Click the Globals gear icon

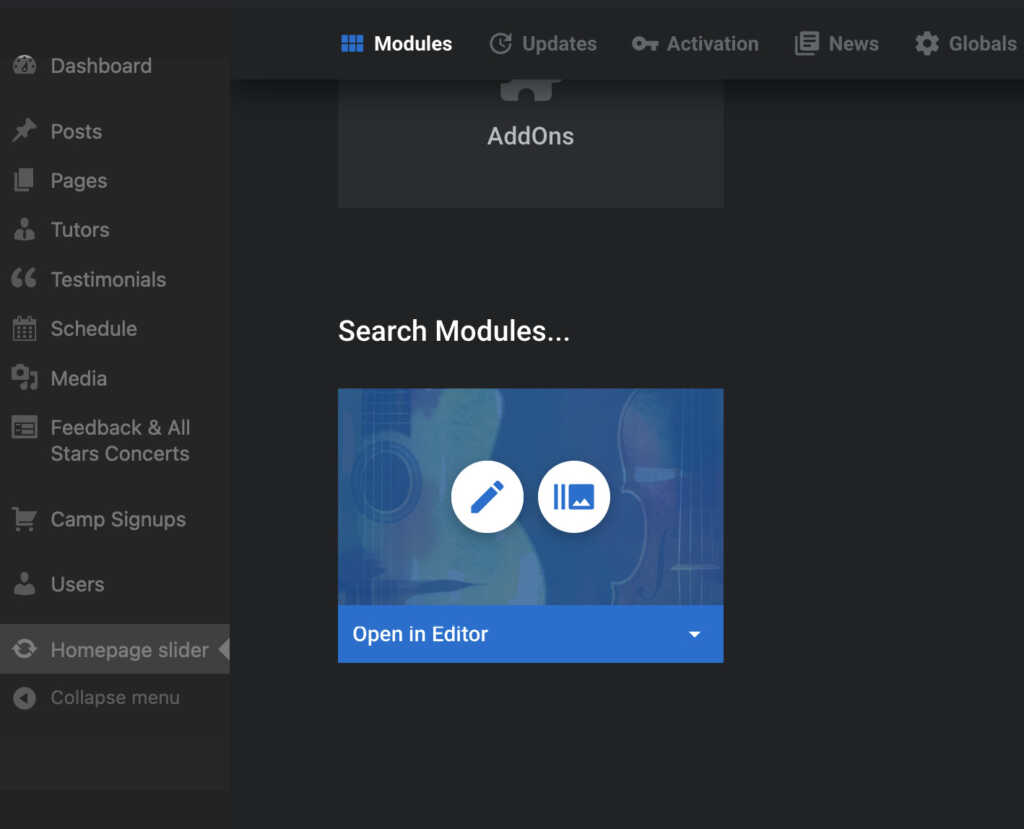tap(927, 44)
